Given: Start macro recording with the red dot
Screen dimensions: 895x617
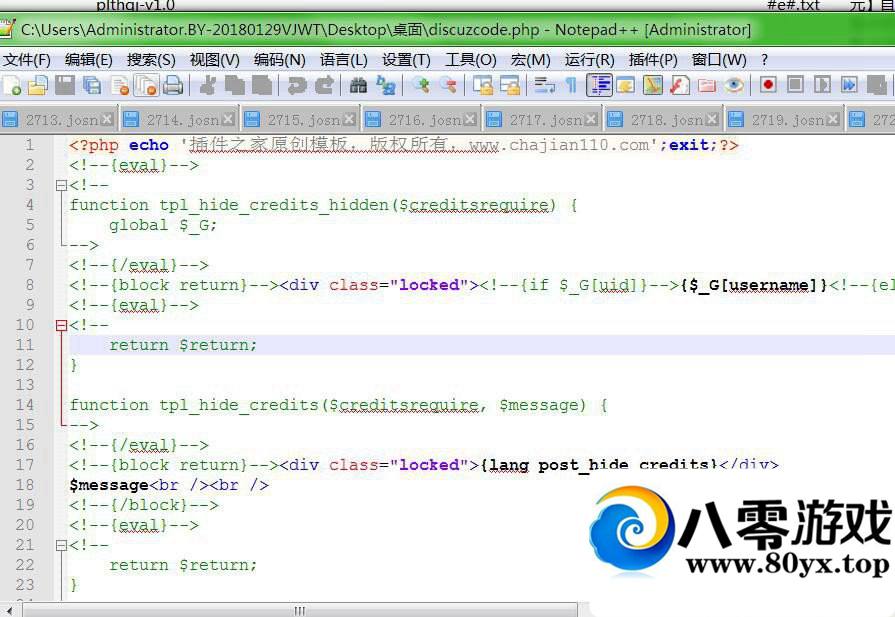Looking at the screenshot, I should pos(768,86).
